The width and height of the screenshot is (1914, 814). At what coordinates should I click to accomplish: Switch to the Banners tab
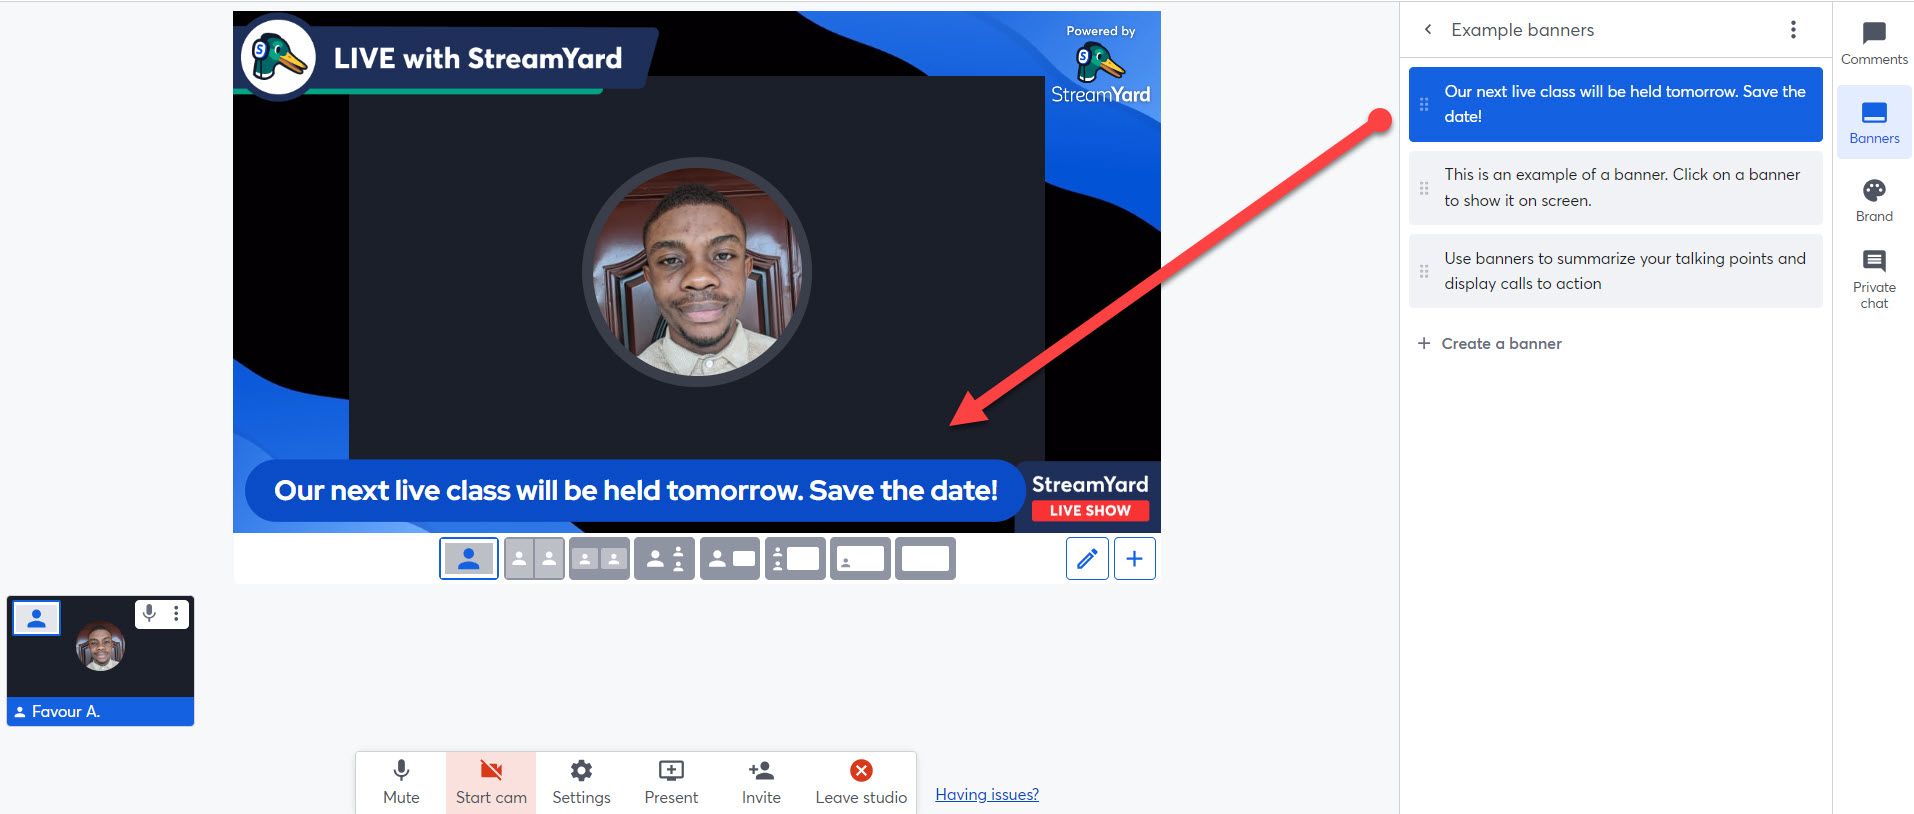tap(1874, 122)
